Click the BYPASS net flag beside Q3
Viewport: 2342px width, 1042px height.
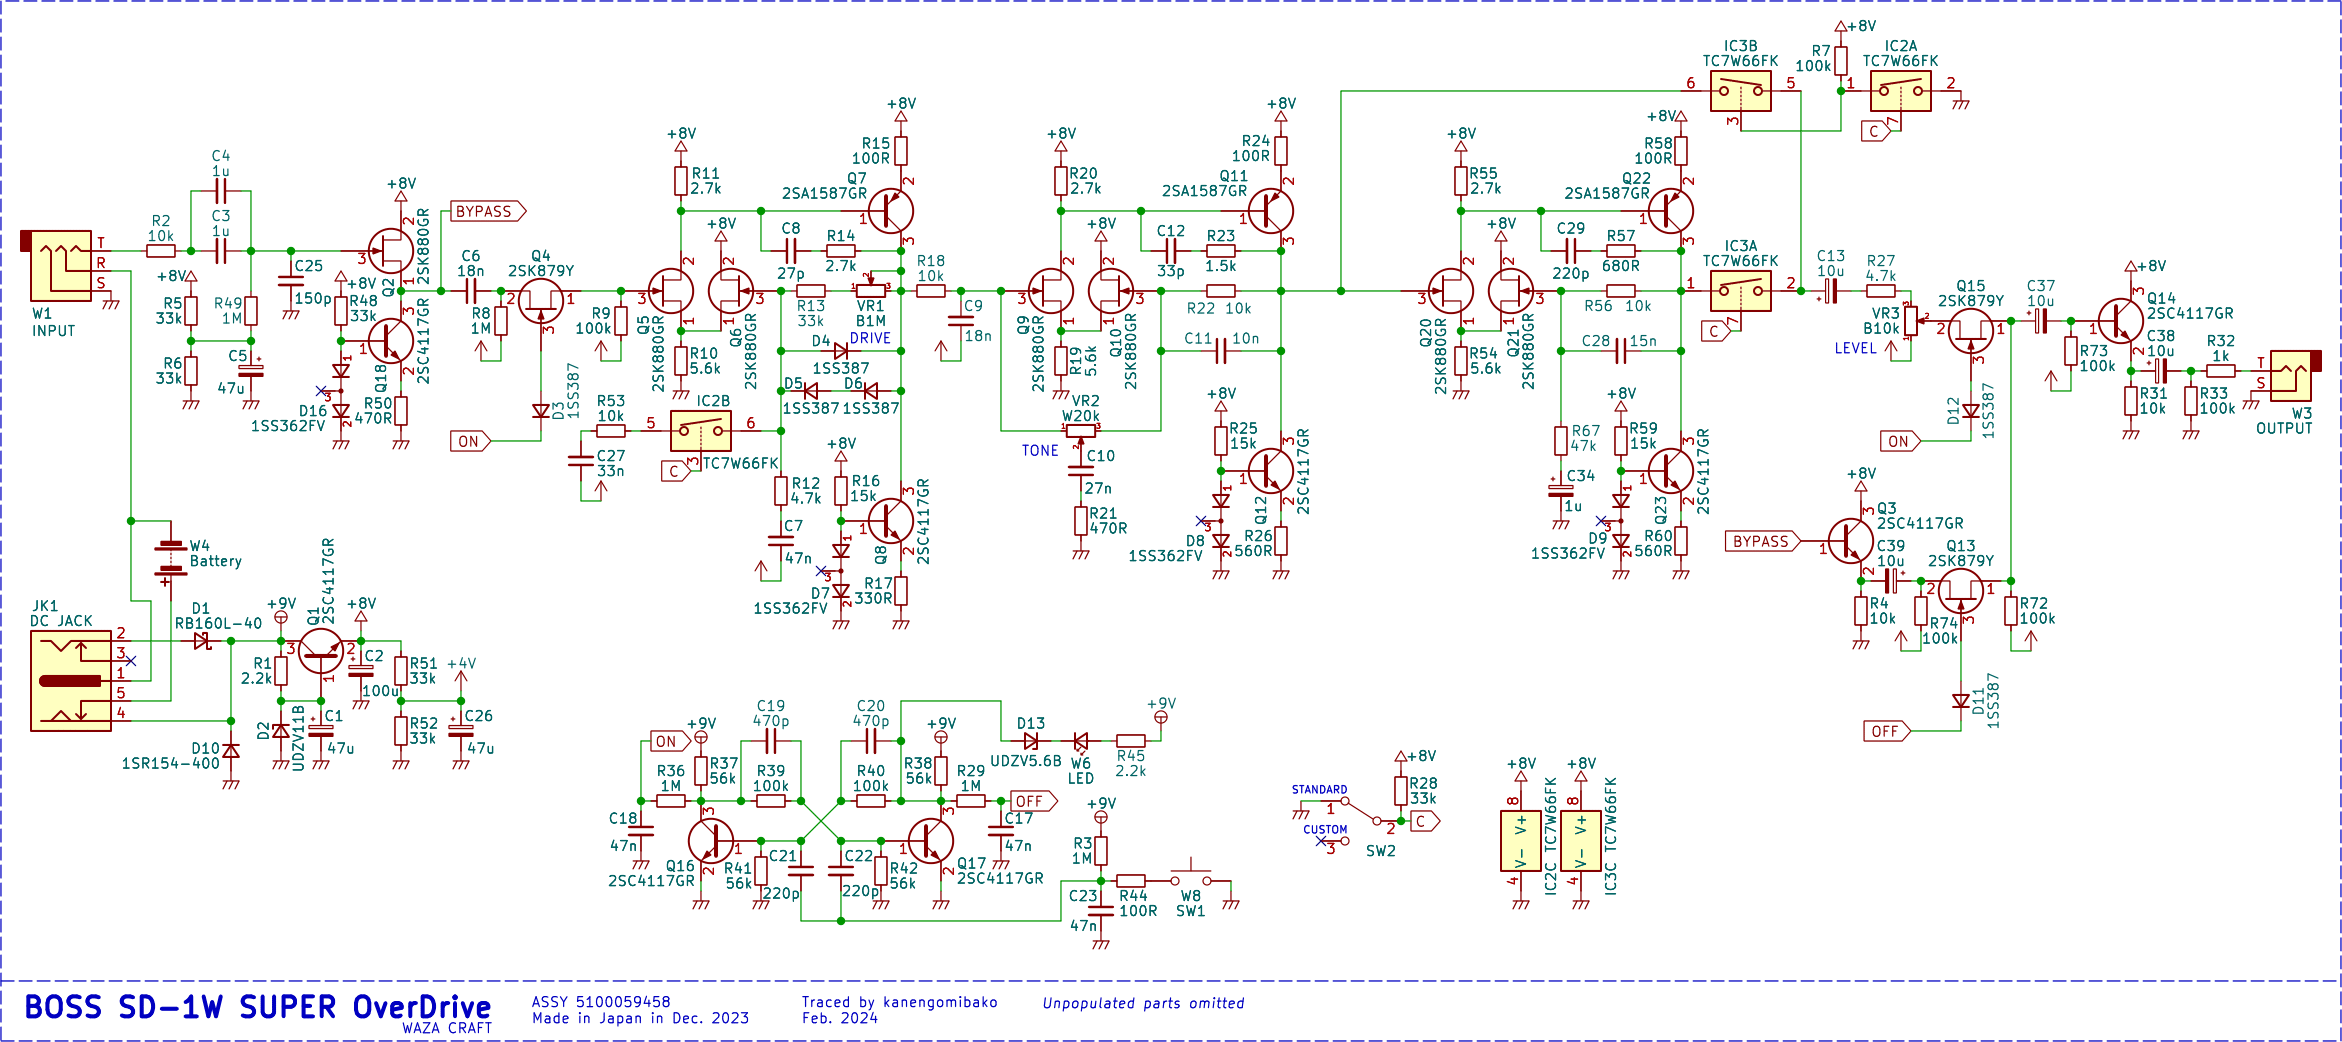(x=1763, y=541)
